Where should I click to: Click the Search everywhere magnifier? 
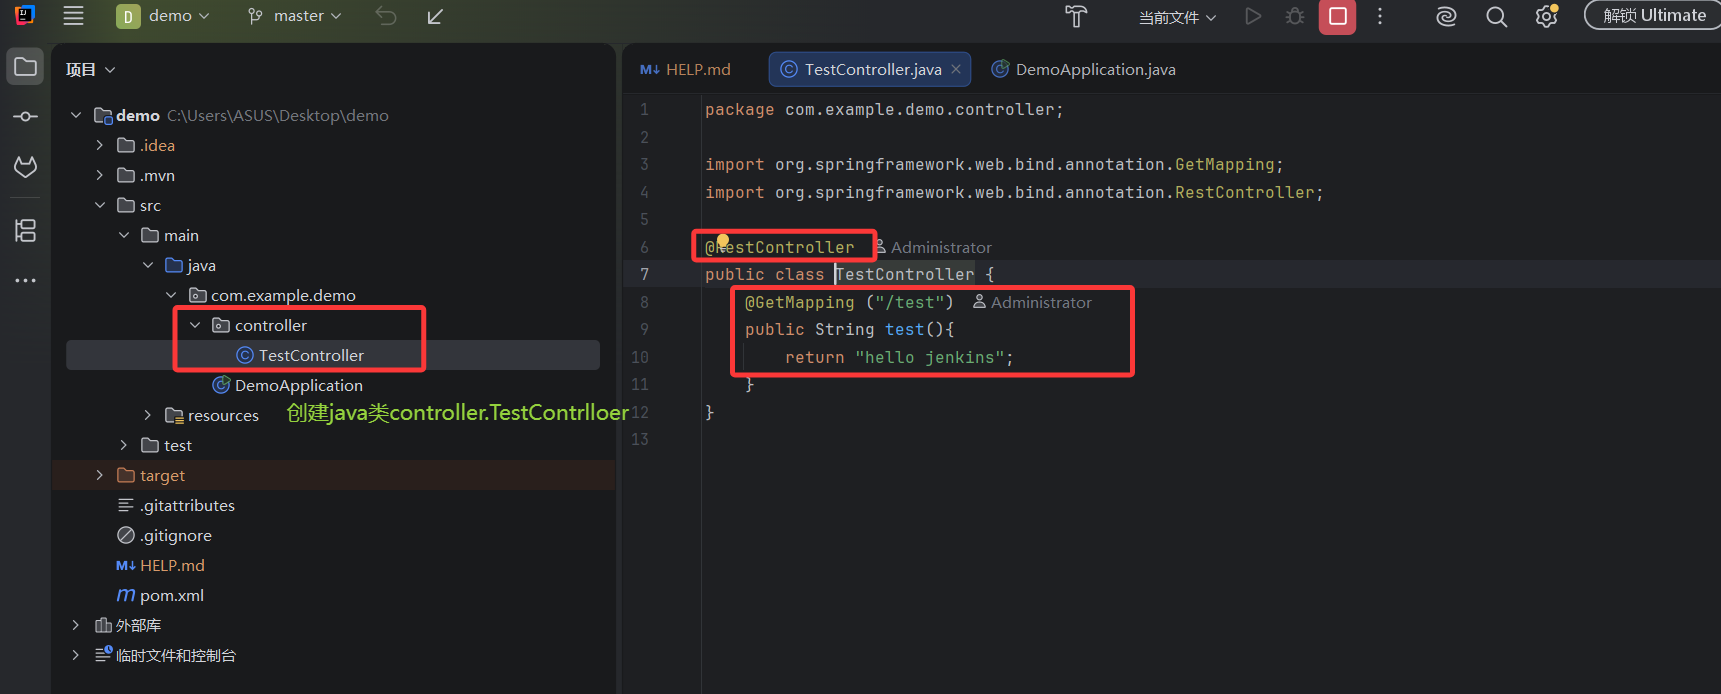click(1496, 16)
